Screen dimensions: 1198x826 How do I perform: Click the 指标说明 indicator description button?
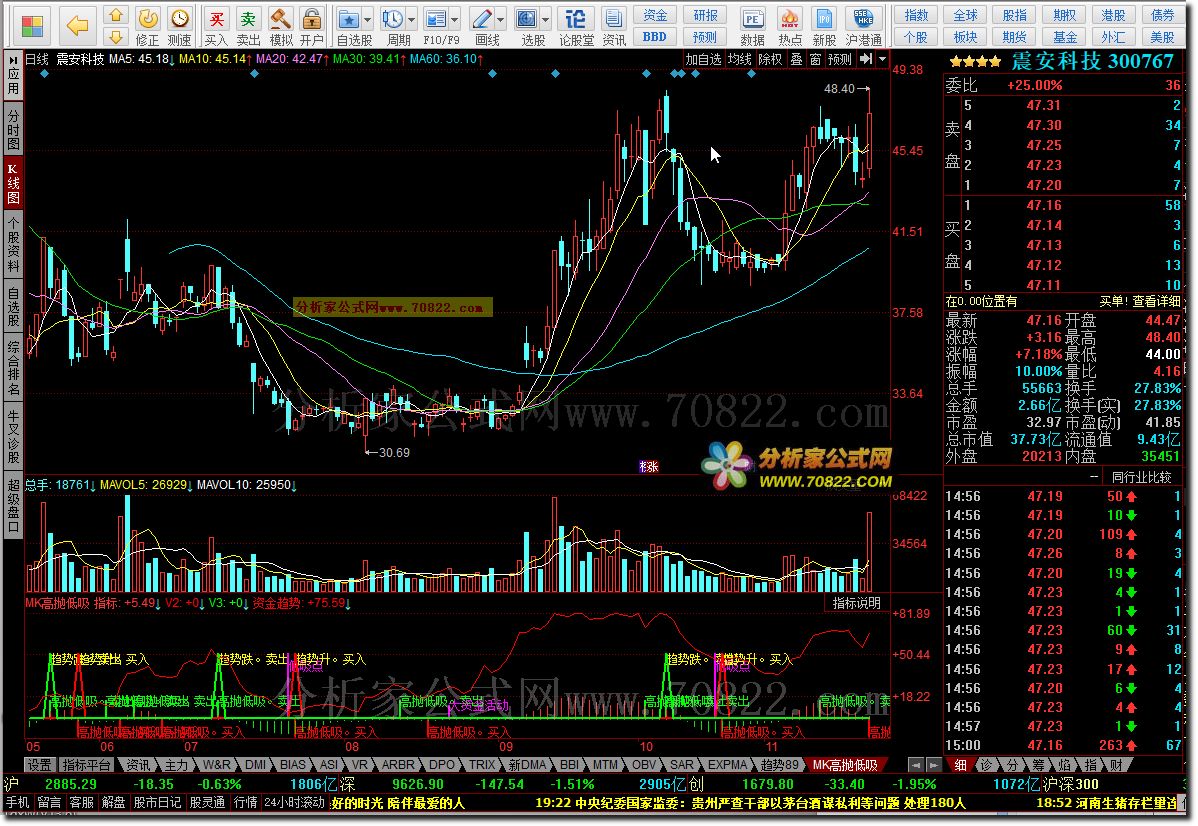click(856, 603)
